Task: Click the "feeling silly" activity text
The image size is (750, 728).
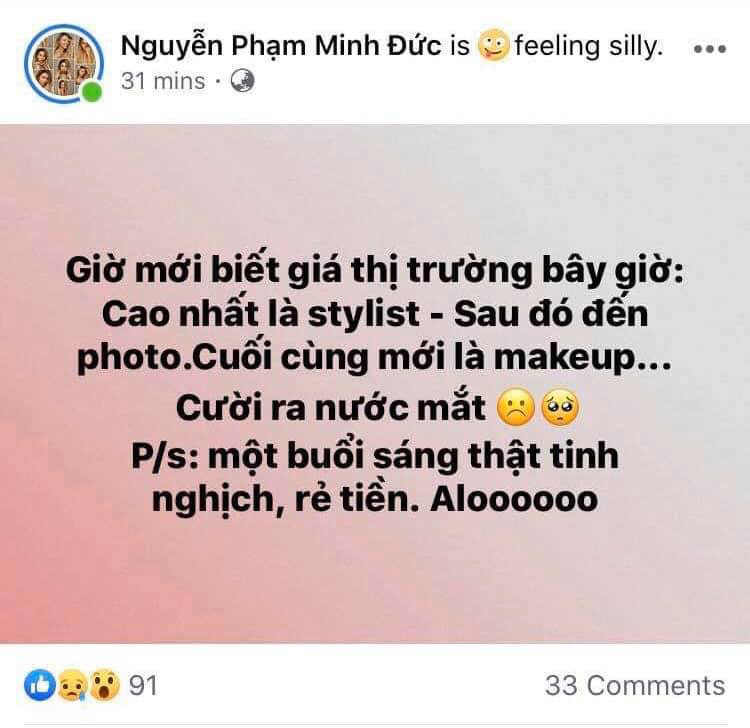Action: tap(589, 46)
